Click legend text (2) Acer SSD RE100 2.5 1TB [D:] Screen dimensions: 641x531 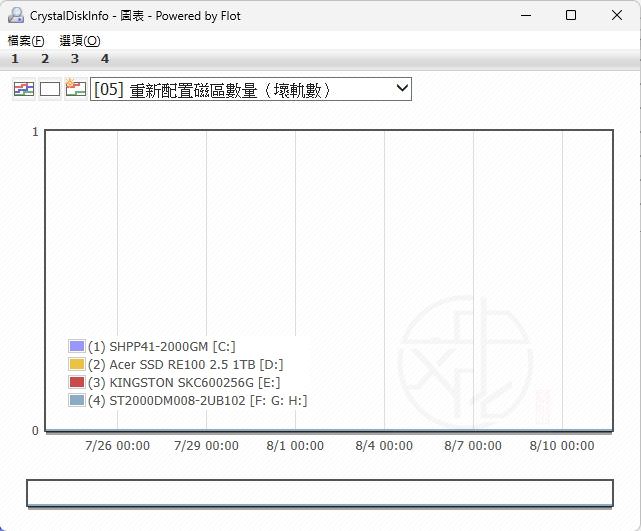click(x=186, y=365)
